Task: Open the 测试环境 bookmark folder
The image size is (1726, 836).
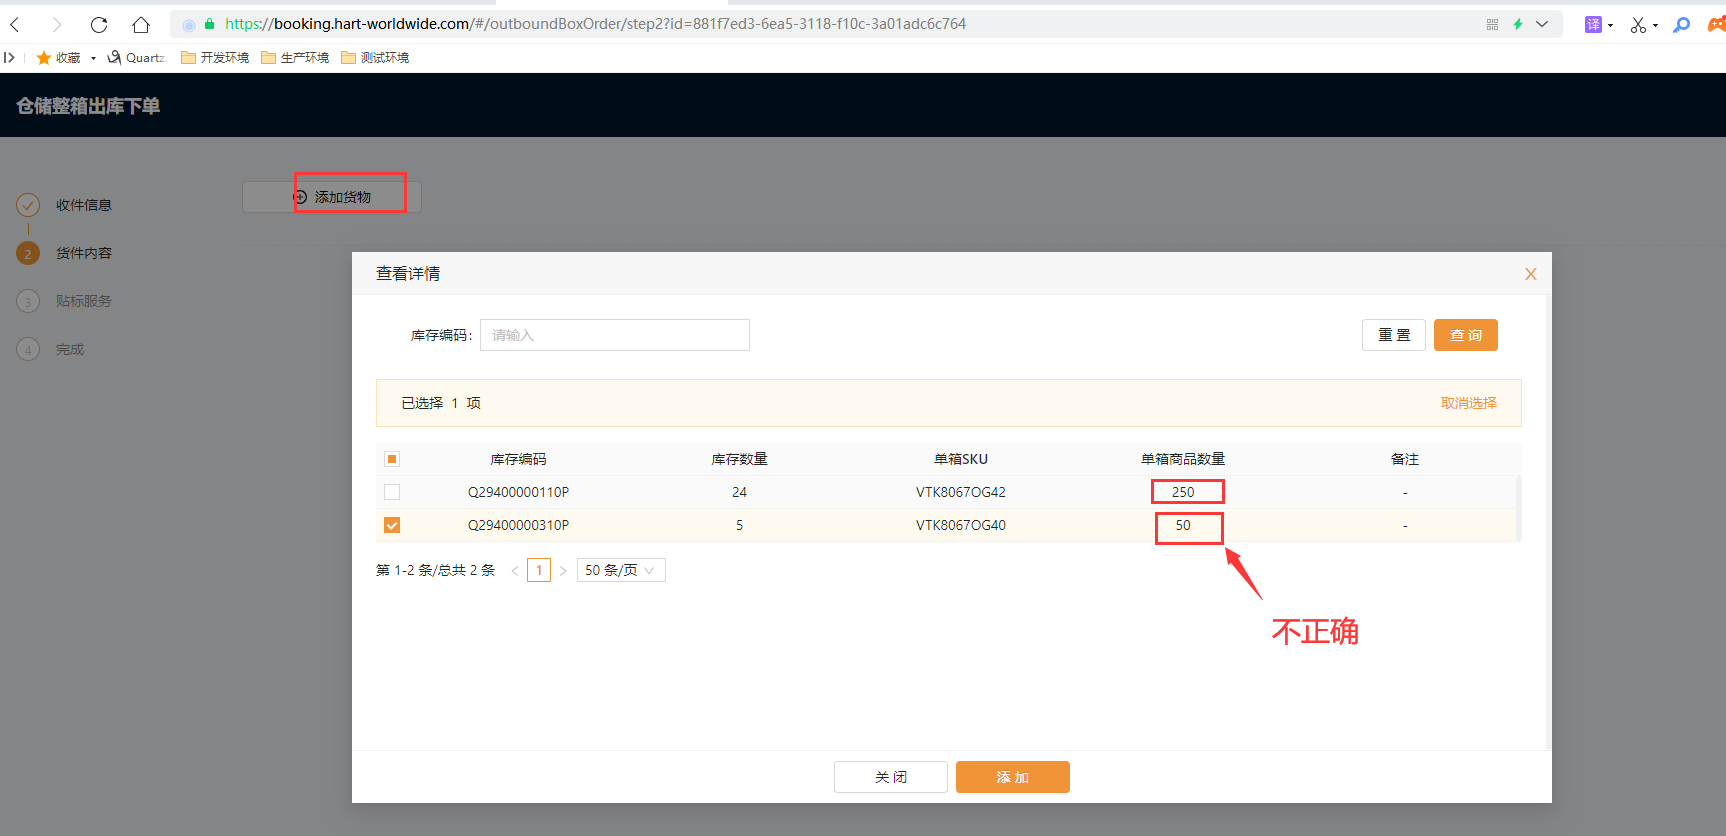Action: (375, 58)
